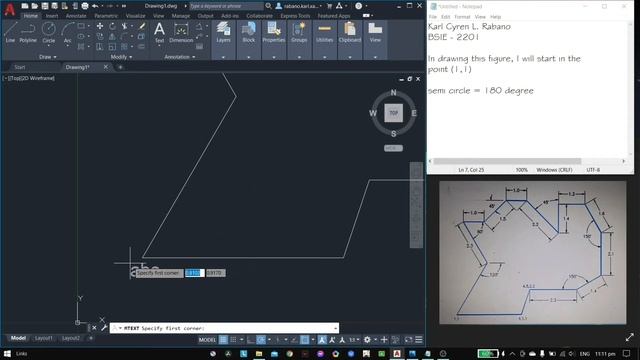This screenshot has width=640, height=360.
Task: Switch to the Layout1 tab
Action: click(x=44, y=338)
